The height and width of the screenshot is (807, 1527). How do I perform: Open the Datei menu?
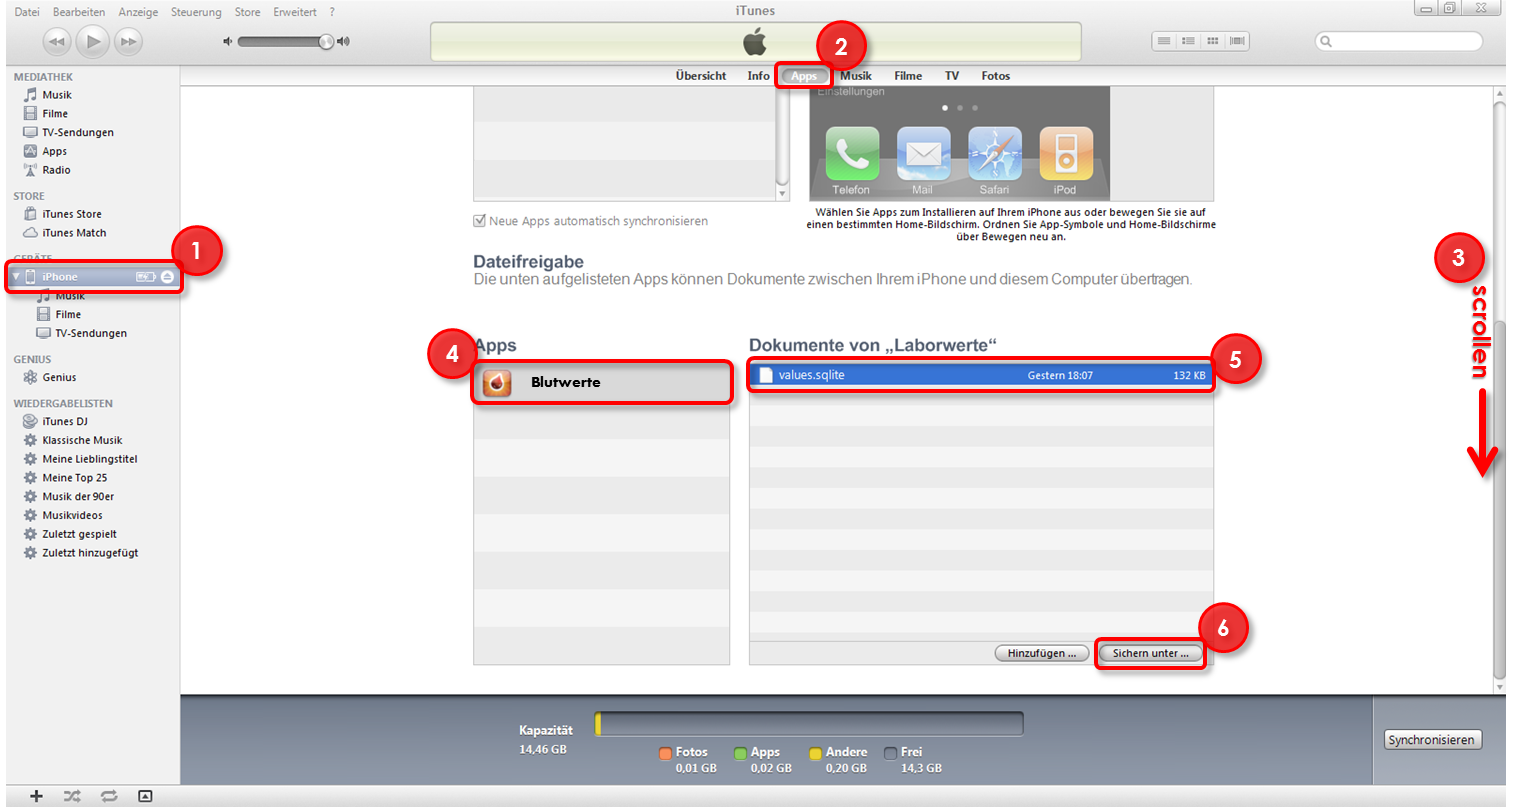click(27, 12)
